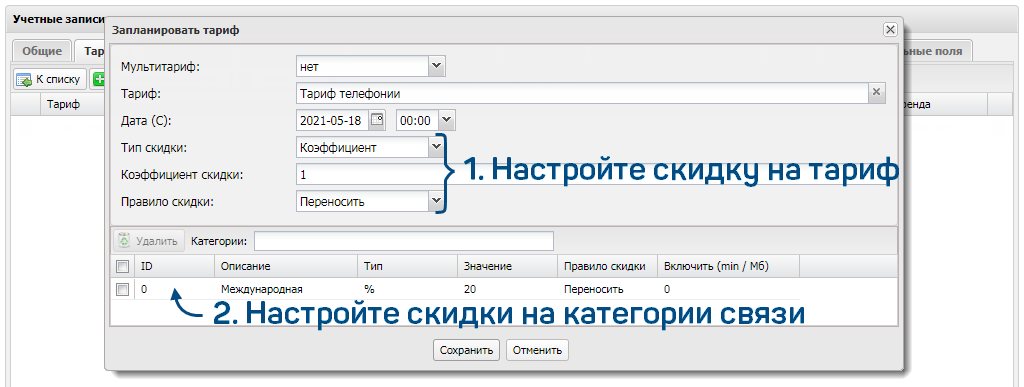Sort by the Значение column header
1024x387 pixels.
click(507, 266)
